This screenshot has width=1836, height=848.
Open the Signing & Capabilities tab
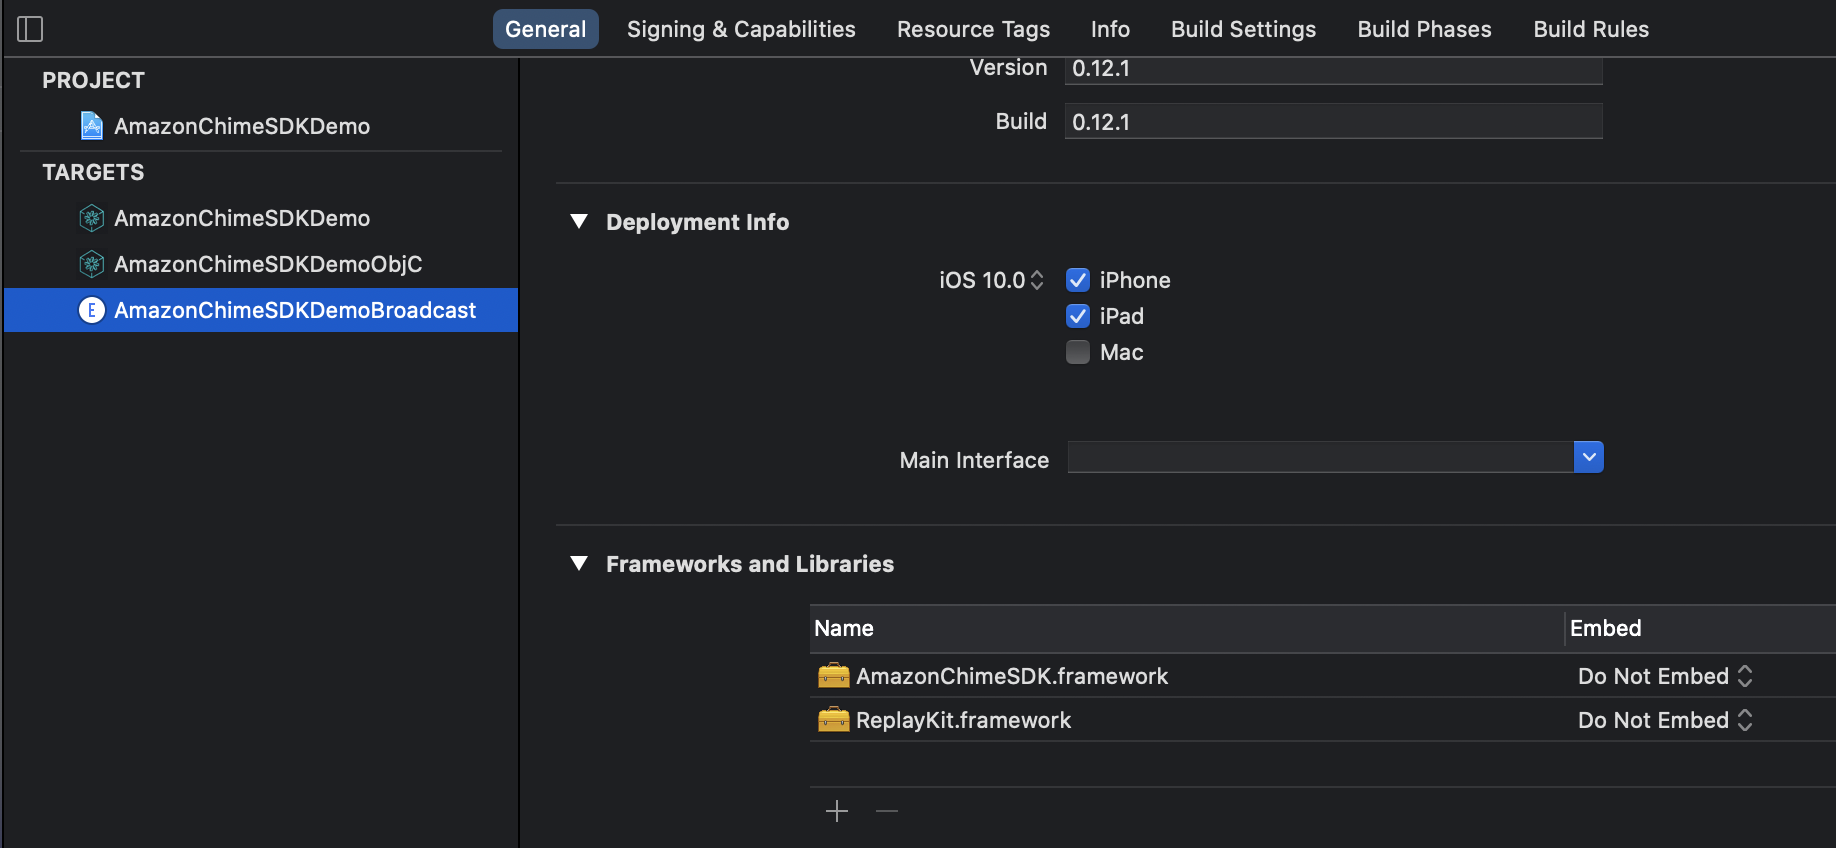pos(741,29)
